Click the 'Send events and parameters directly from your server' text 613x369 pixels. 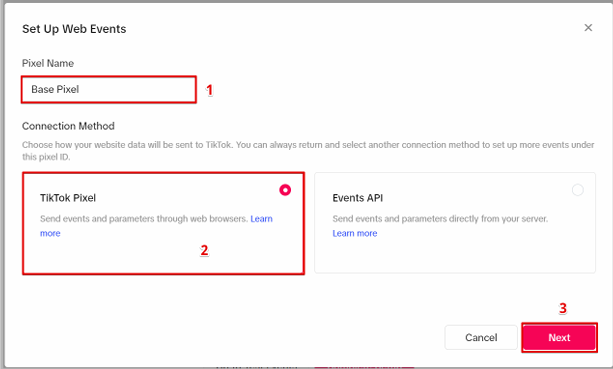tap(440, 219)
